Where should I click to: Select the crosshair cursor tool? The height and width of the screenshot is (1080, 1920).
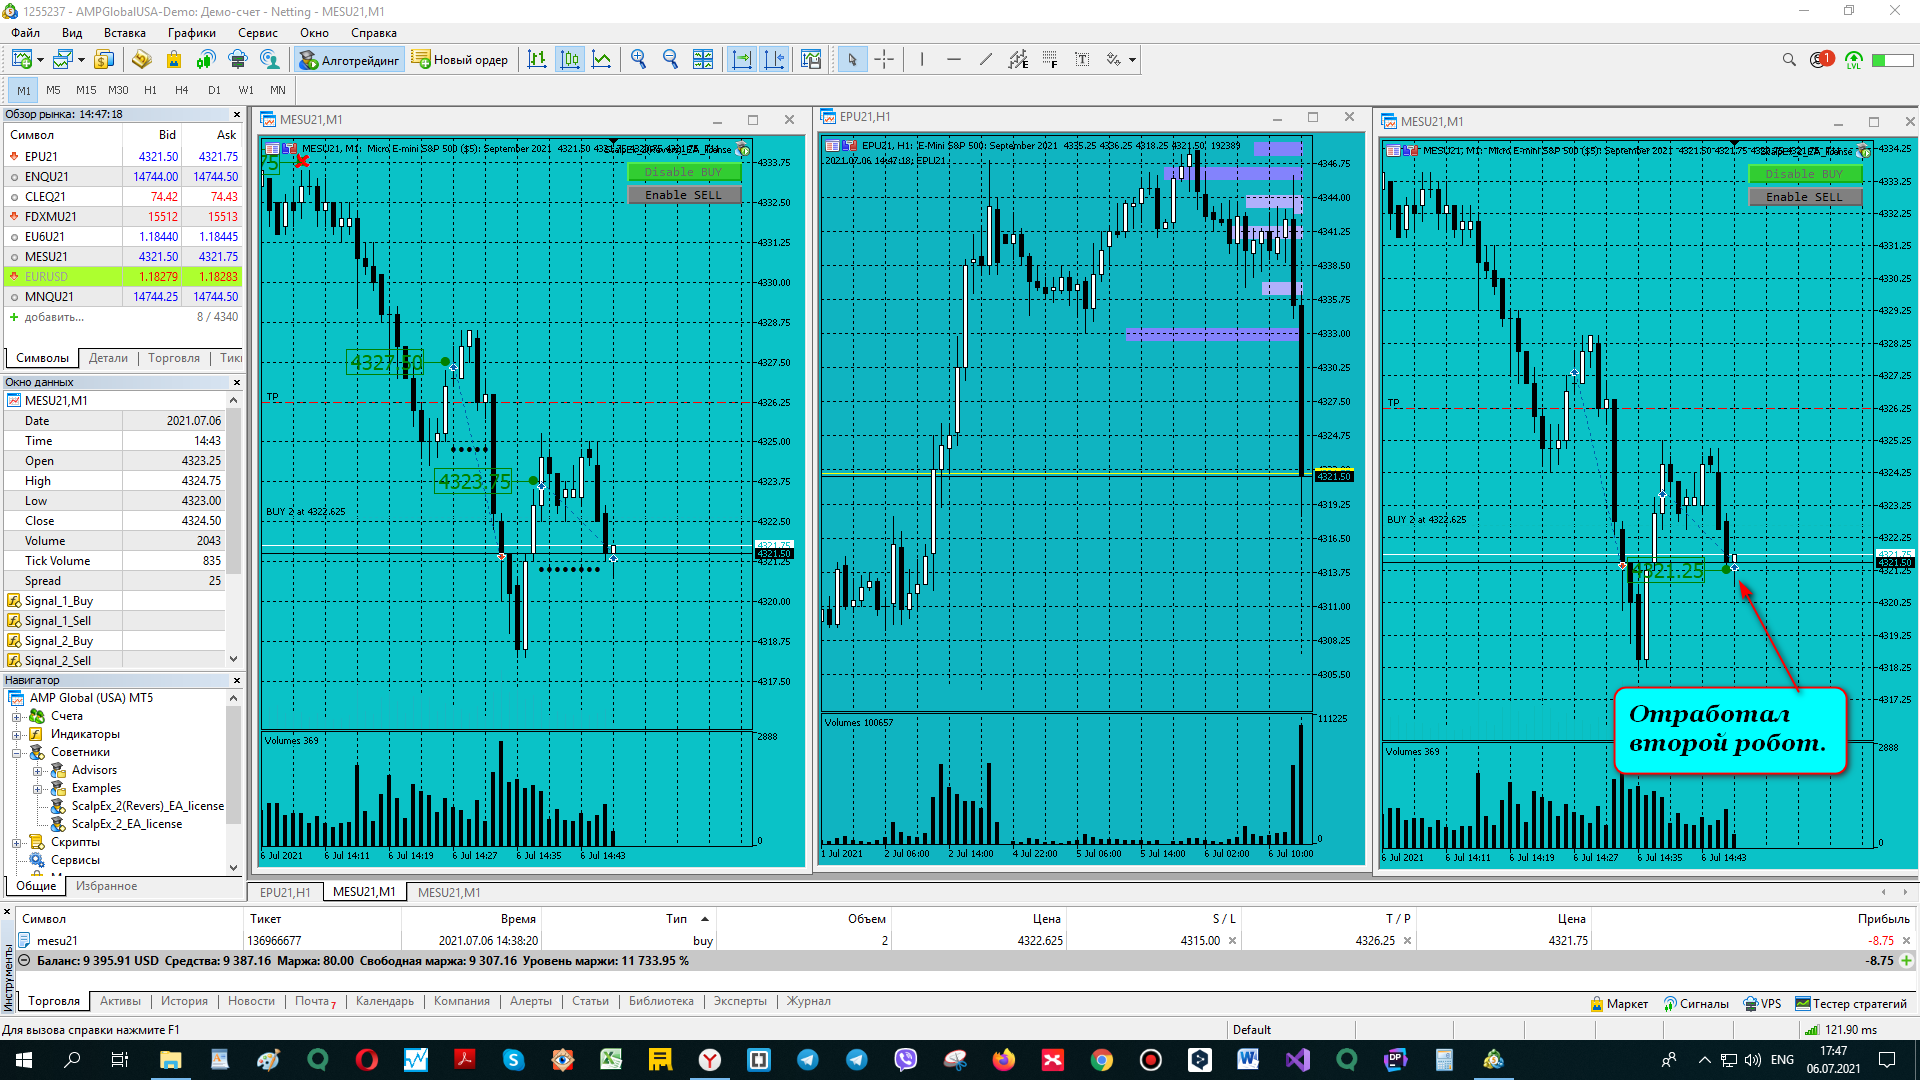click(x=884, y=60)
